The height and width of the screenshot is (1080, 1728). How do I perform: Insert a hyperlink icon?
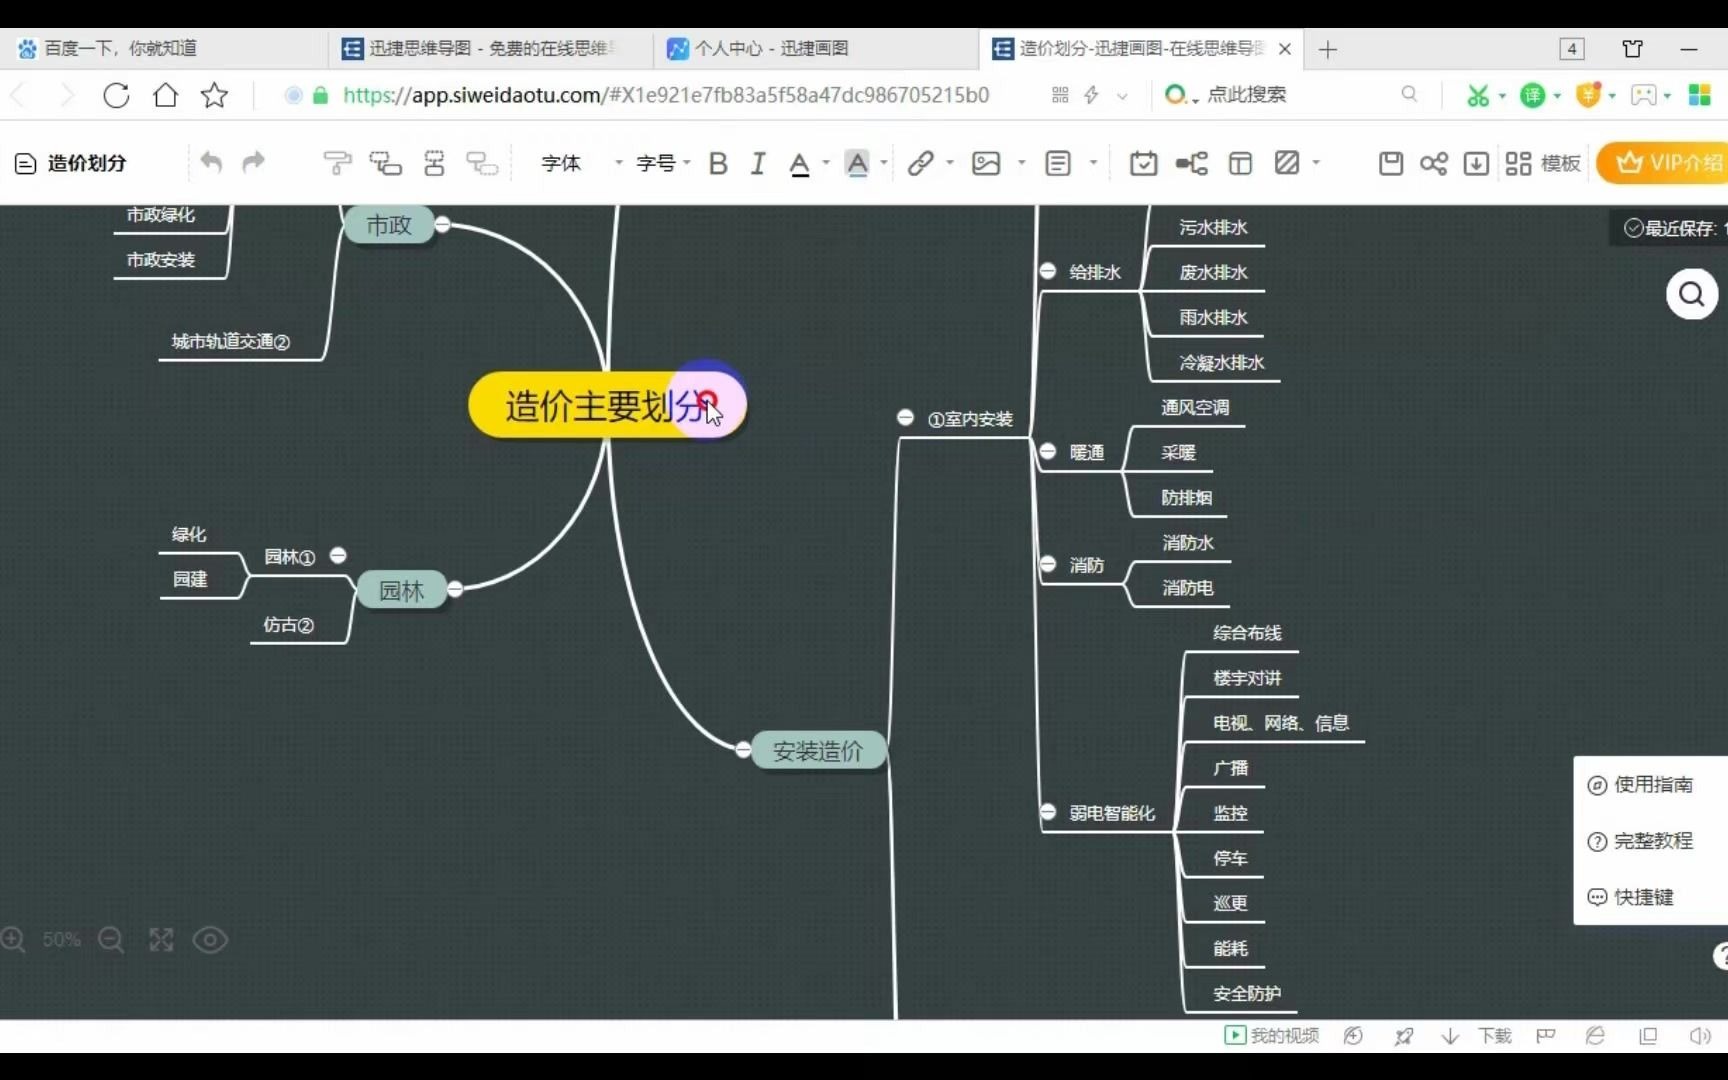pyautogui.click(x=920, y=163)
